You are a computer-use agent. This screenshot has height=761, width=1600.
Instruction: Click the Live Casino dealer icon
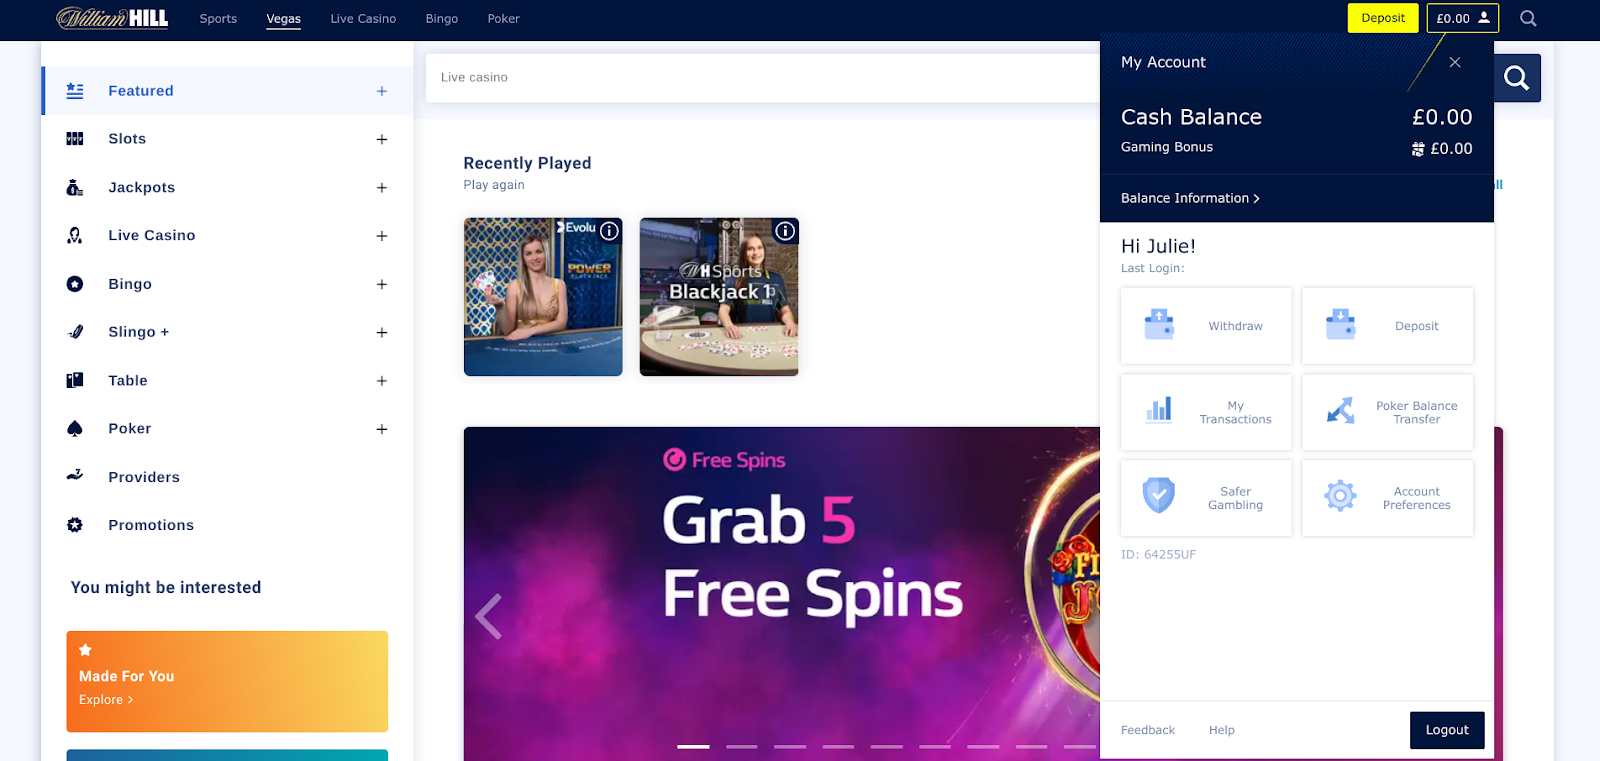coord(75,235)
